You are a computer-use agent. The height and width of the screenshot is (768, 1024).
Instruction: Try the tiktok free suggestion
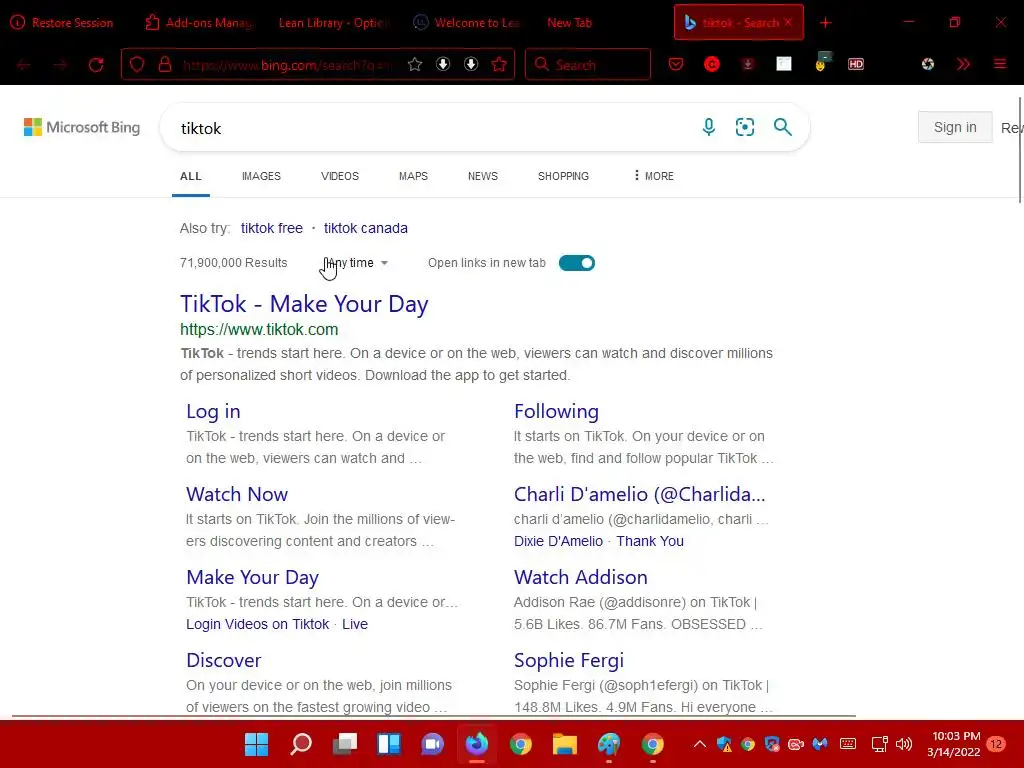(x=272, y=228)
